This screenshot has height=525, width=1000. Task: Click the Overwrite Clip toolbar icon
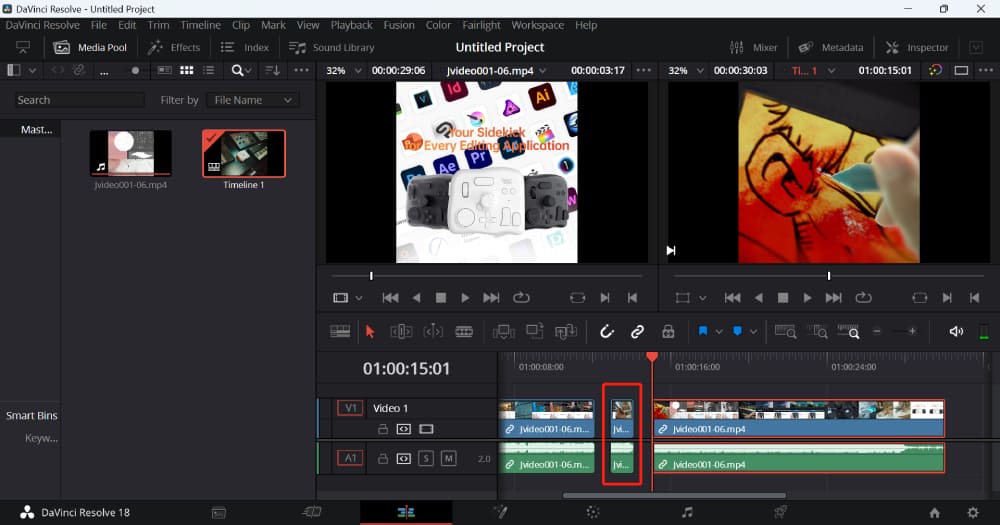[x=534, y=332]
